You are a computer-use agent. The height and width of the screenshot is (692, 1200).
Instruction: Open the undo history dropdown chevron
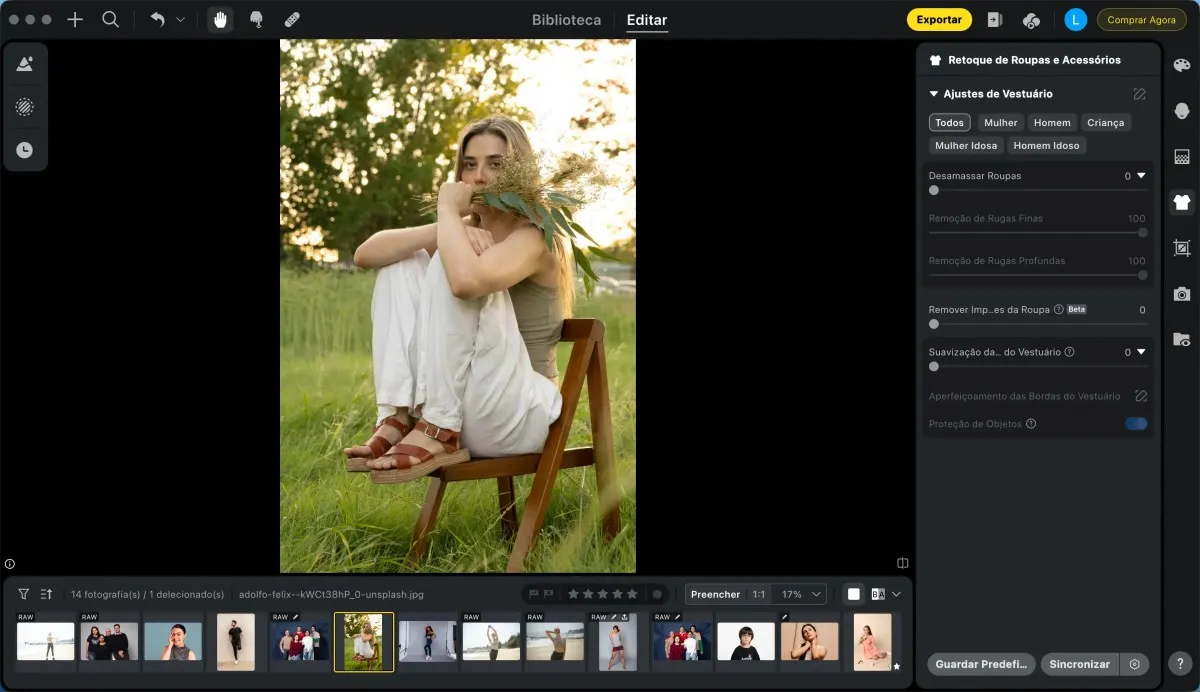click(x=180, y=19)
